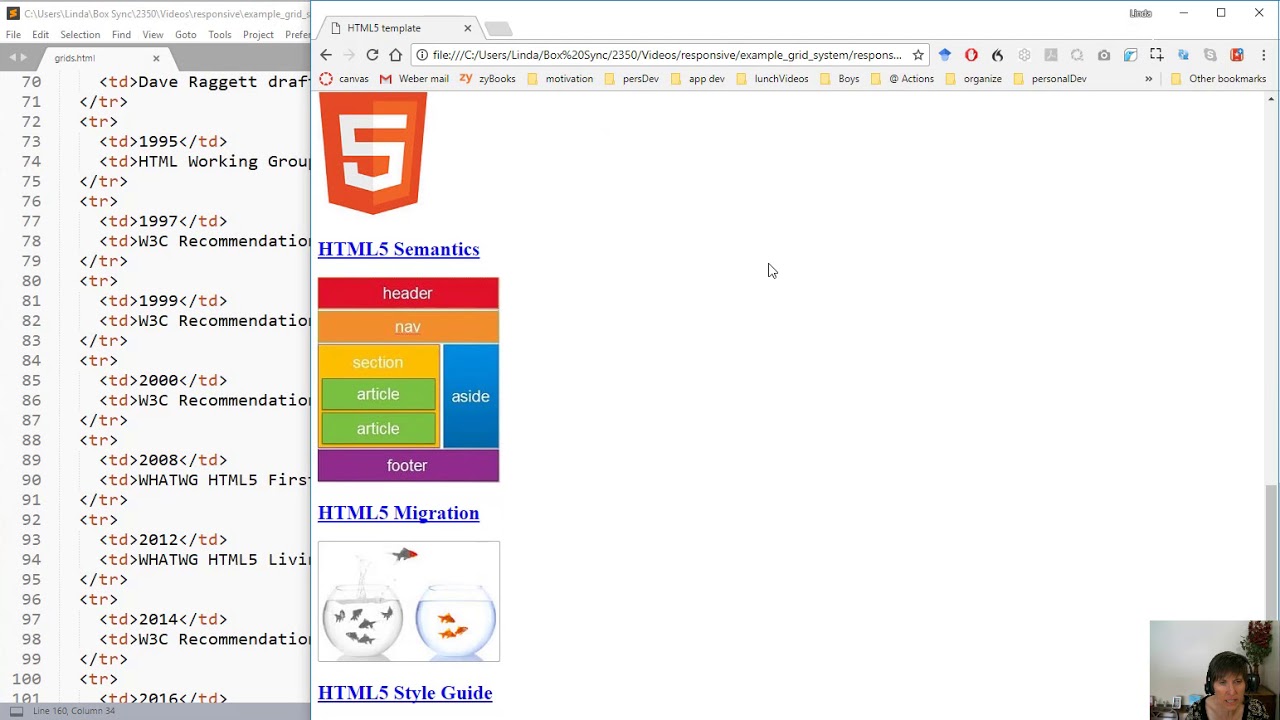Image resolution: width=1280 pixels, height=720 pixels.
Task: Open the Tools menu in Sublime Text
Action: [x=220, y=34]
